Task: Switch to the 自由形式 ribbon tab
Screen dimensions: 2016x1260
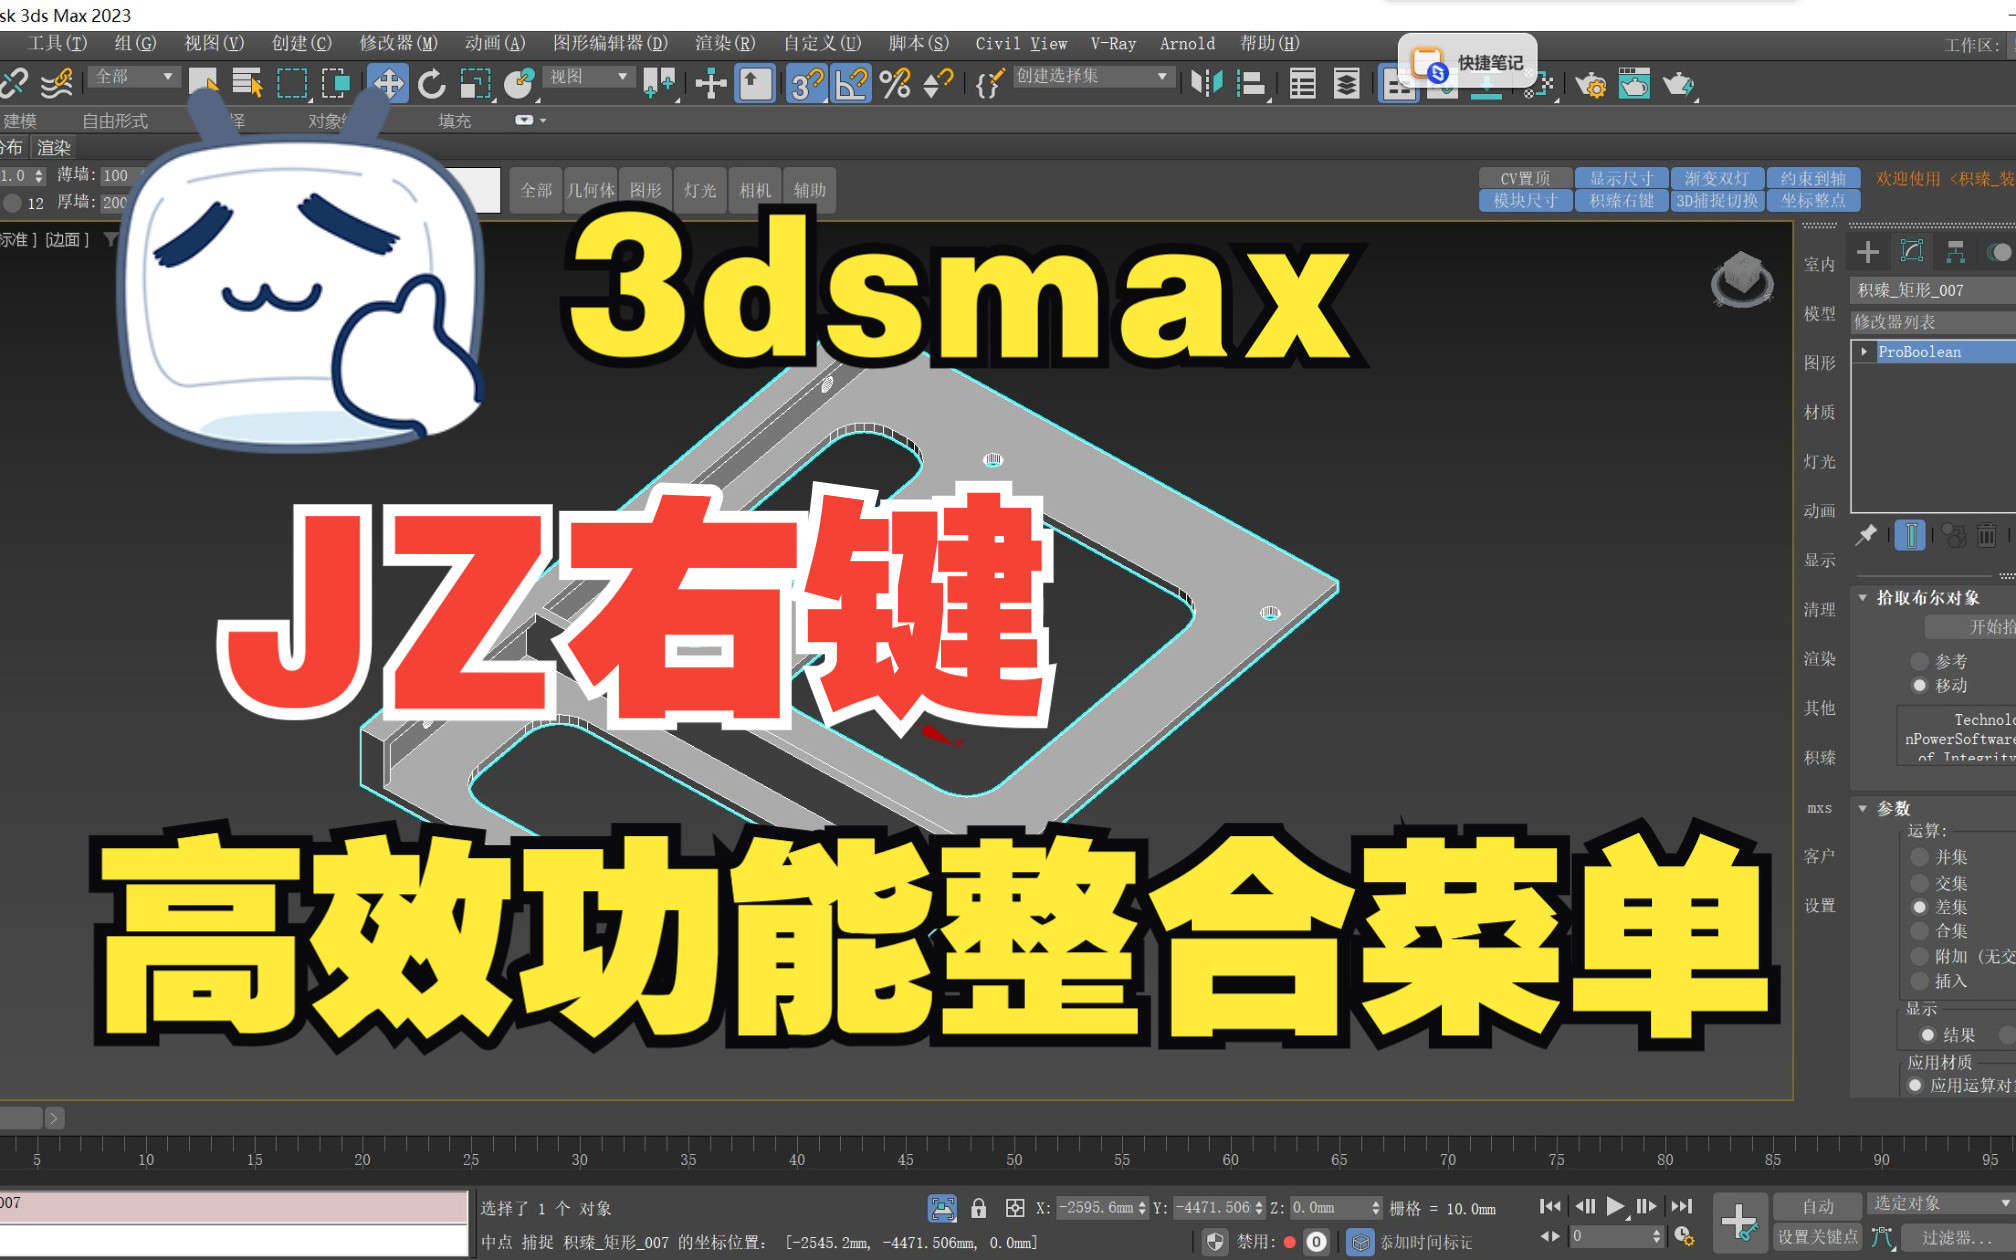Action: pyautogui.click(x=115, y=121)
